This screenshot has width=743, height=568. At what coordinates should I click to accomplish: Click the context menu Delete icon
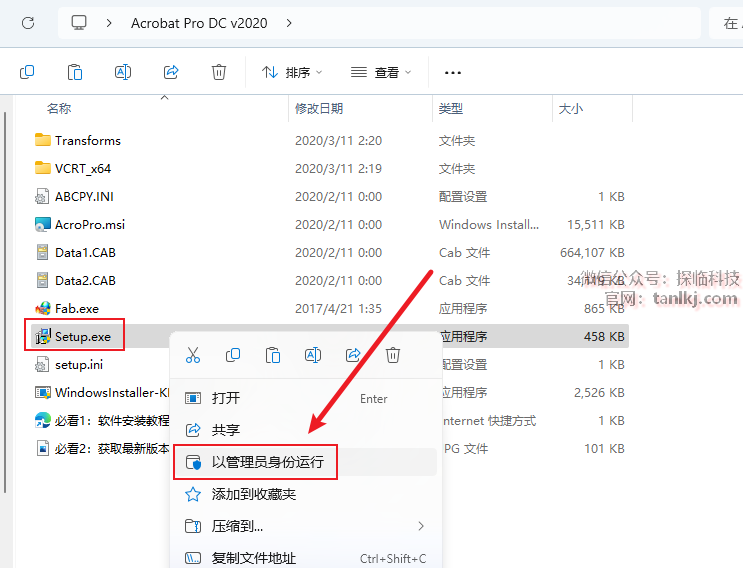[x=393, y=355]
